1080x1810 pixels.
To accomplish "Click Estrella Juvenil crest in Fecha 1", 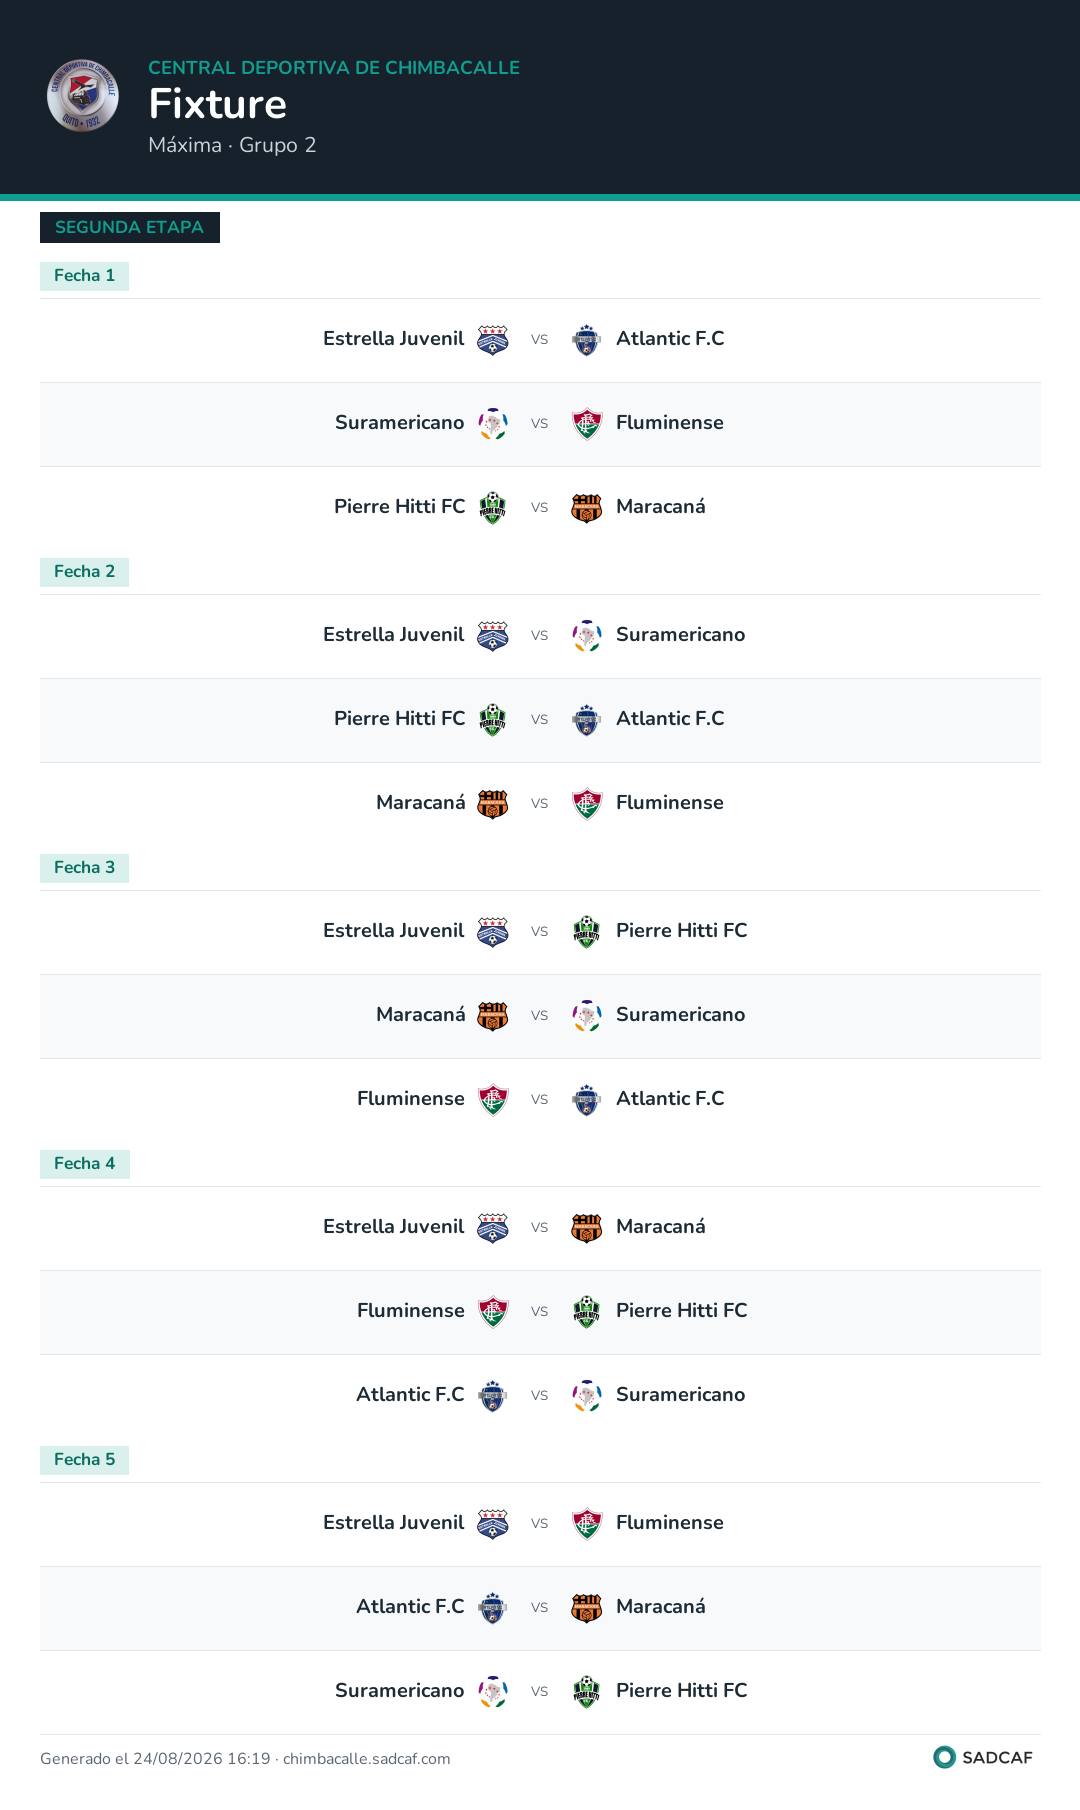I will pyautogui.click(x=493, y=340).
